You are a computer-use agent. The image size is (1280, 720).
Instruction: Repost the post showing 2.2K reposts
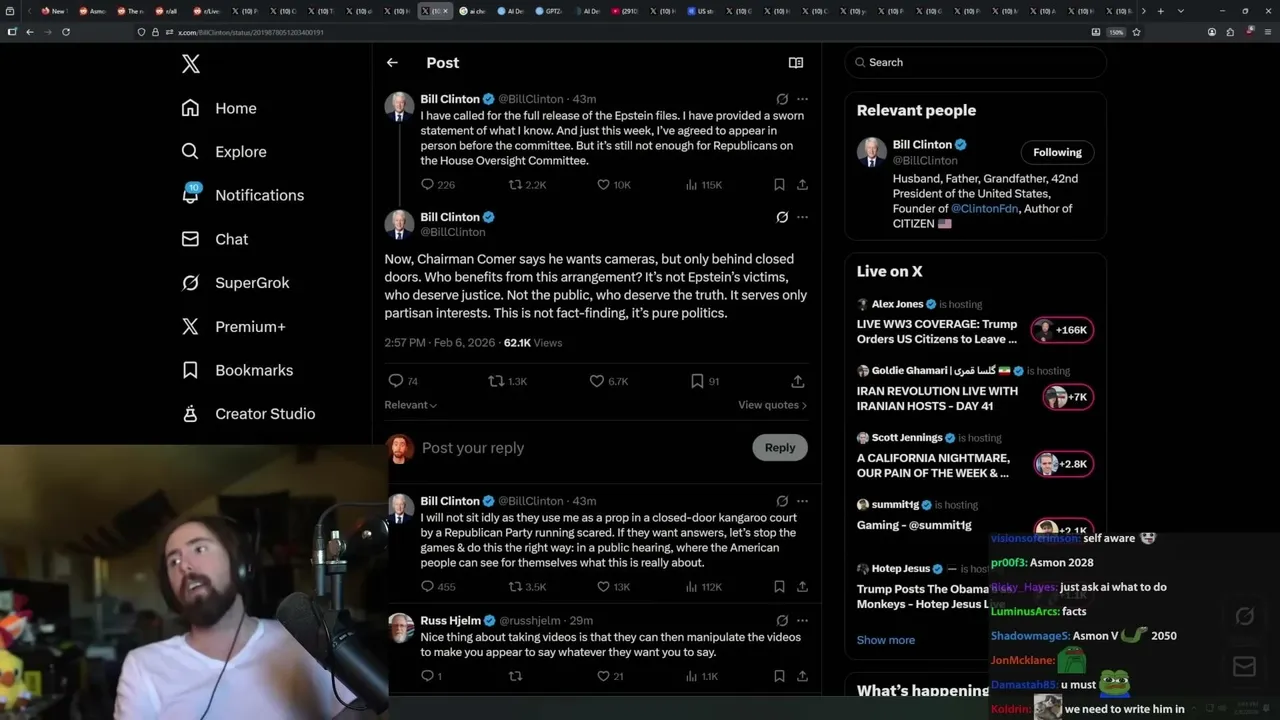pyautogui.click(x=527, y=185)
